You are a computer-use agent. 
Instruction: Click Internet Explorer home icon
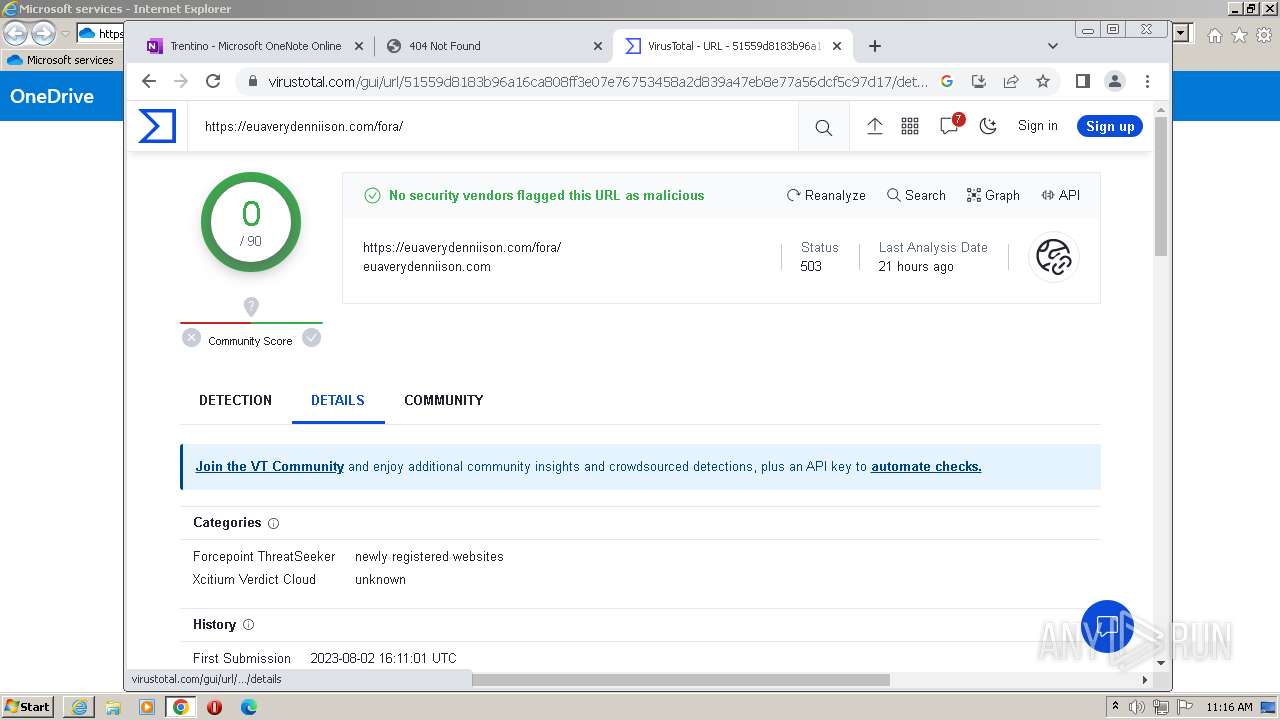(1214, 35)
